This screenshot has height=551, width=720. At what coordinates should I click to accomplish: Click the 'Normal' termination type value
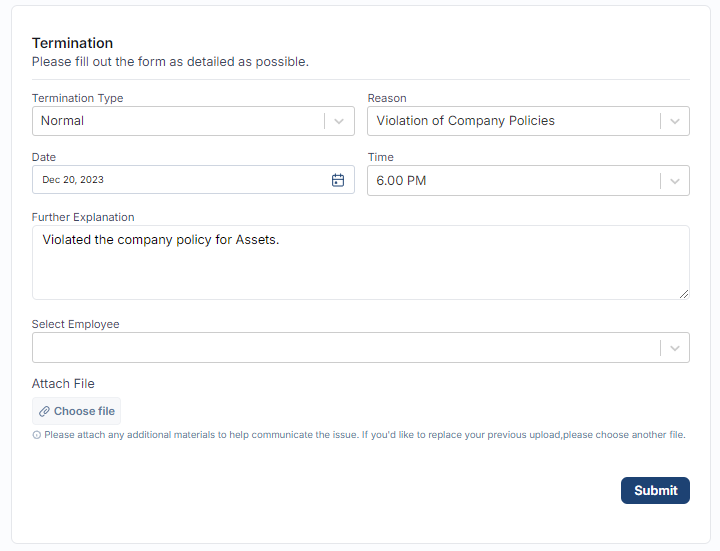(x=63, y=121)
